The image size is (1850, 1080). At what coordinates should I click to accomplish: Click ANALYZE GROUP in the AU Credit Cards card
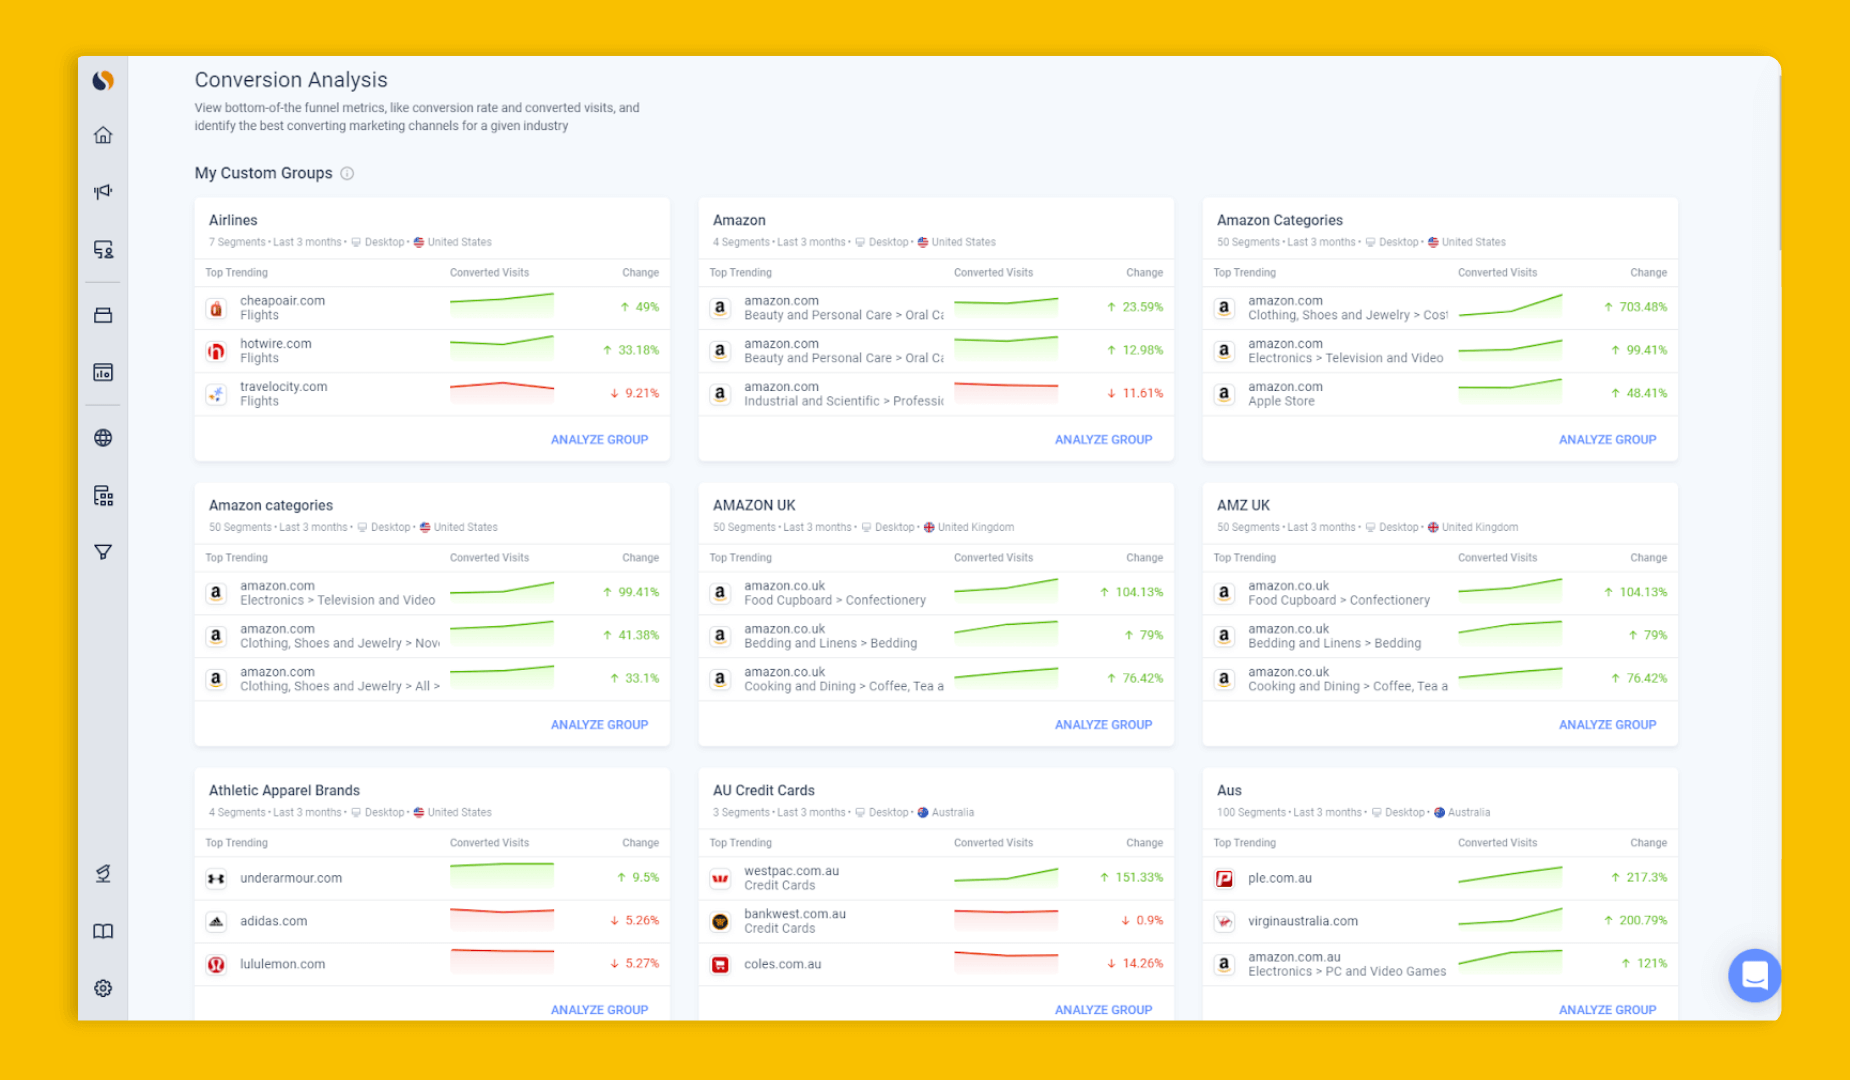(x=1103, y=1009)
